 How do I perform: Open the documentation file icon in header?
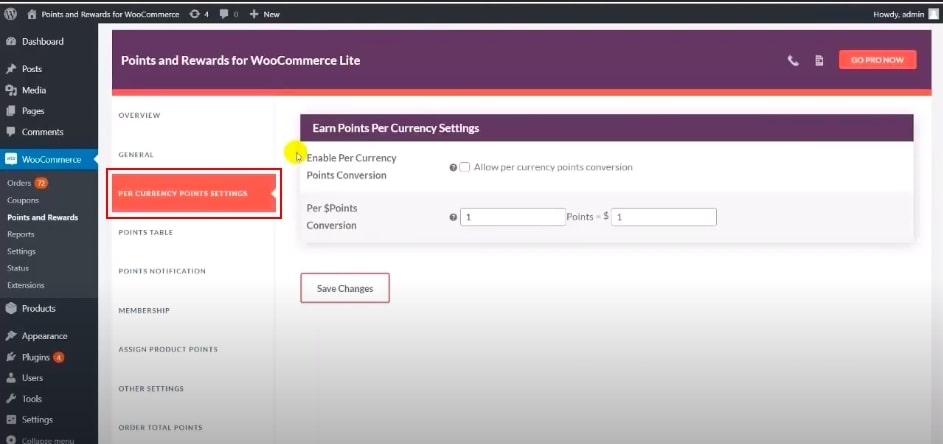tap(819, 60)
